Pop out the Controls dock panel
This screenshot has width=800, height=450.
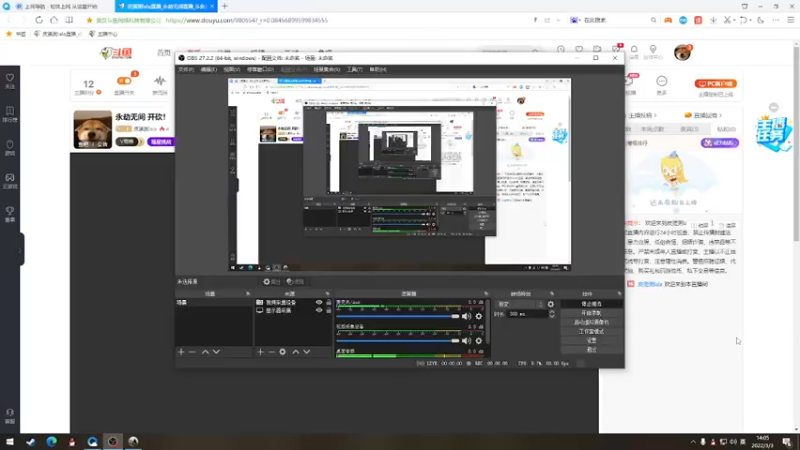point(619,294)
